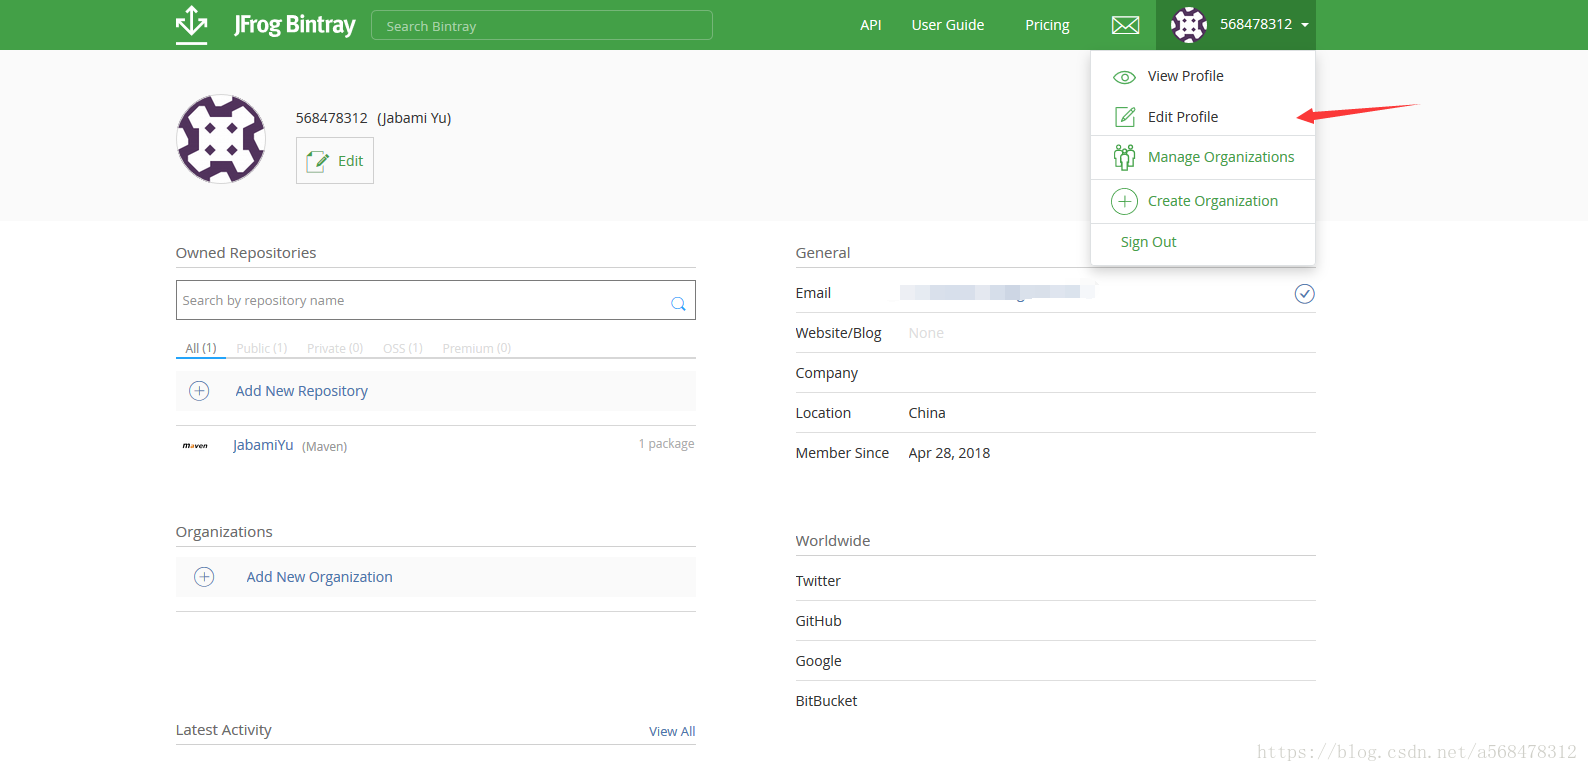This screenshot has width=1588, height=772.
Task: Click the Member Since date Apr 28, 2018
Action: click(x=949, y=453)
